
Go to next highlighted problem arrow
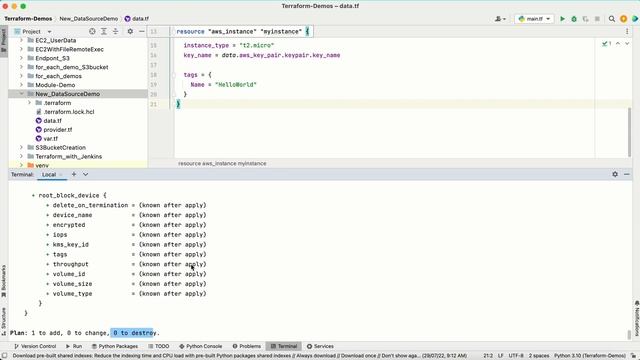coord(627,44)
